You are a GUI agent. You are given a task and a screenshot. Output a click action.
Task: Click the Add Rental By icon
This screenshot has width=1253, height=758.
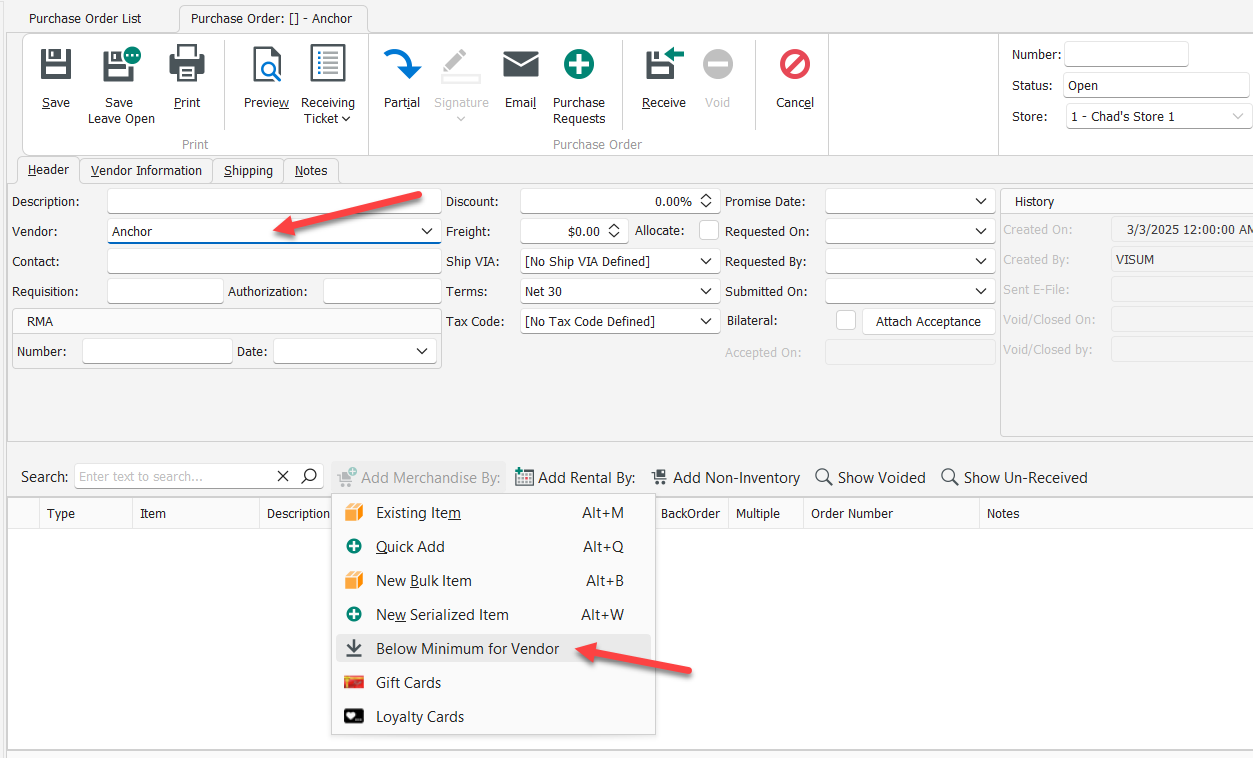point(524,477)
